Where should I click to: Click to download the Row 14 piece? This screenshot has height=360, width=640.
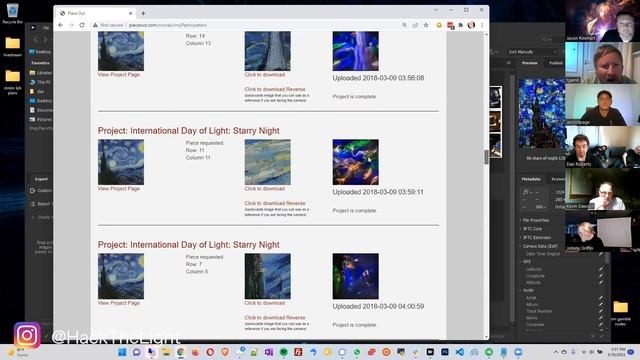click(264, 75)
